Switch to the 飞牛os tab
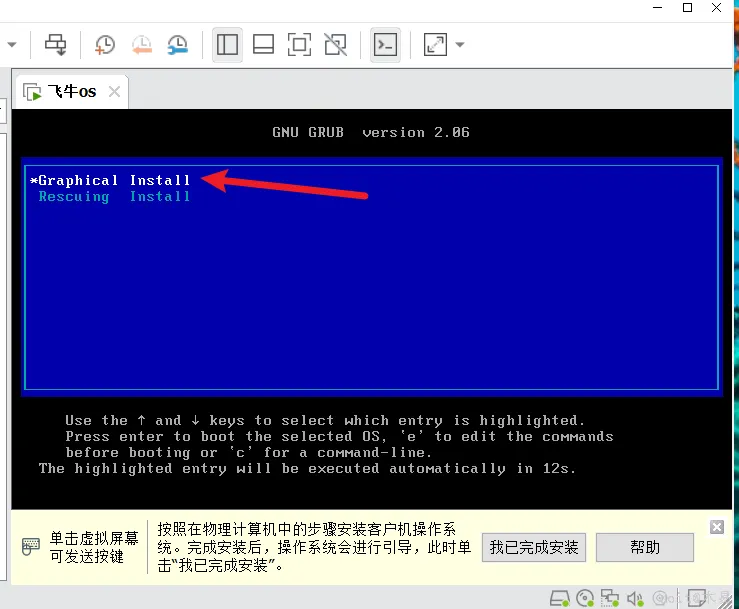The width and height of the screenshot is (739, 609). click(x=72, y=91)
